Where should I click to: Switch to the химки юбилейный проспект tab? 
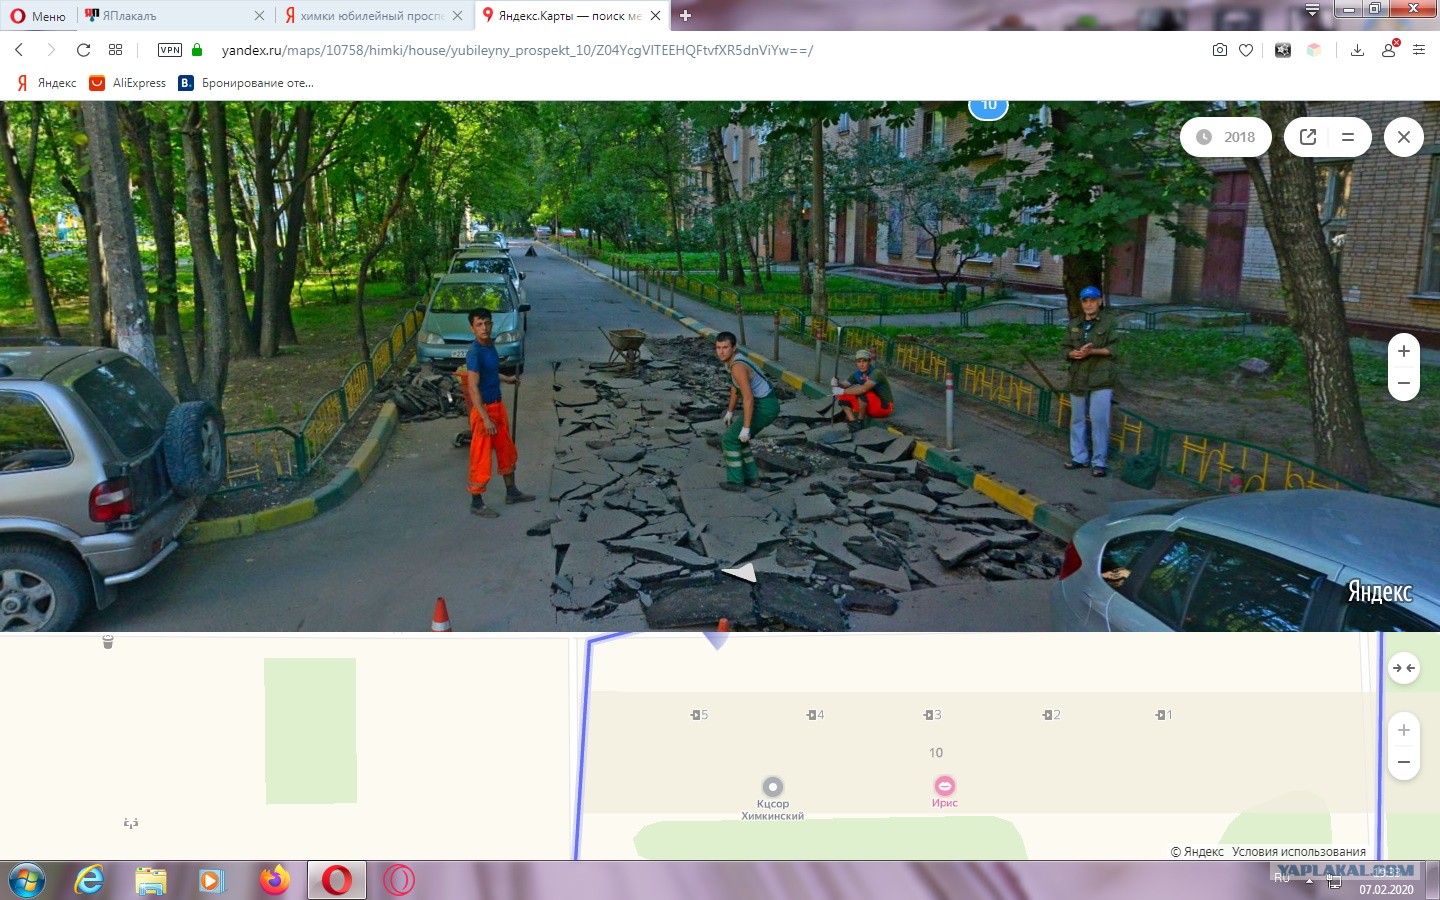click(x=372, y=16)
